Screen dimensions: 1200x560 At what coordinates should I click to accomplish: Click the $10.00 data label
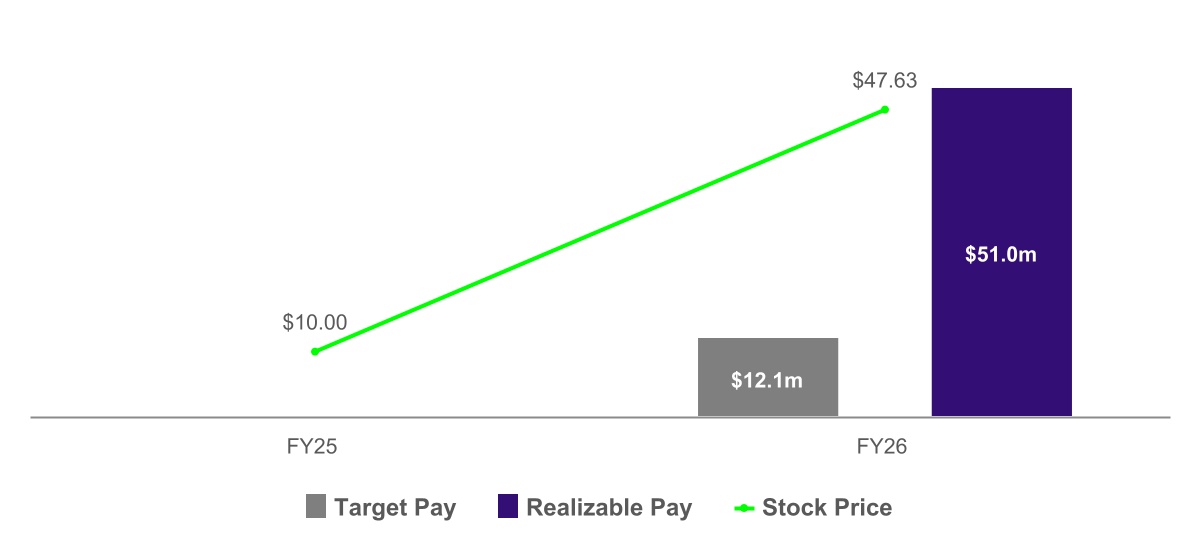coord(315,323)
